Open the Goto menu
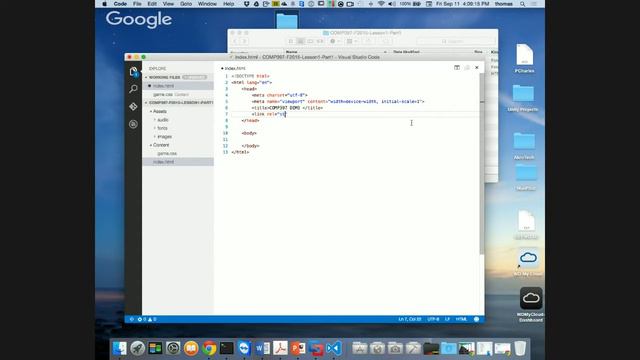Image resolution: width=640 pixels, height=360 pixels. (x=186, y=4)
